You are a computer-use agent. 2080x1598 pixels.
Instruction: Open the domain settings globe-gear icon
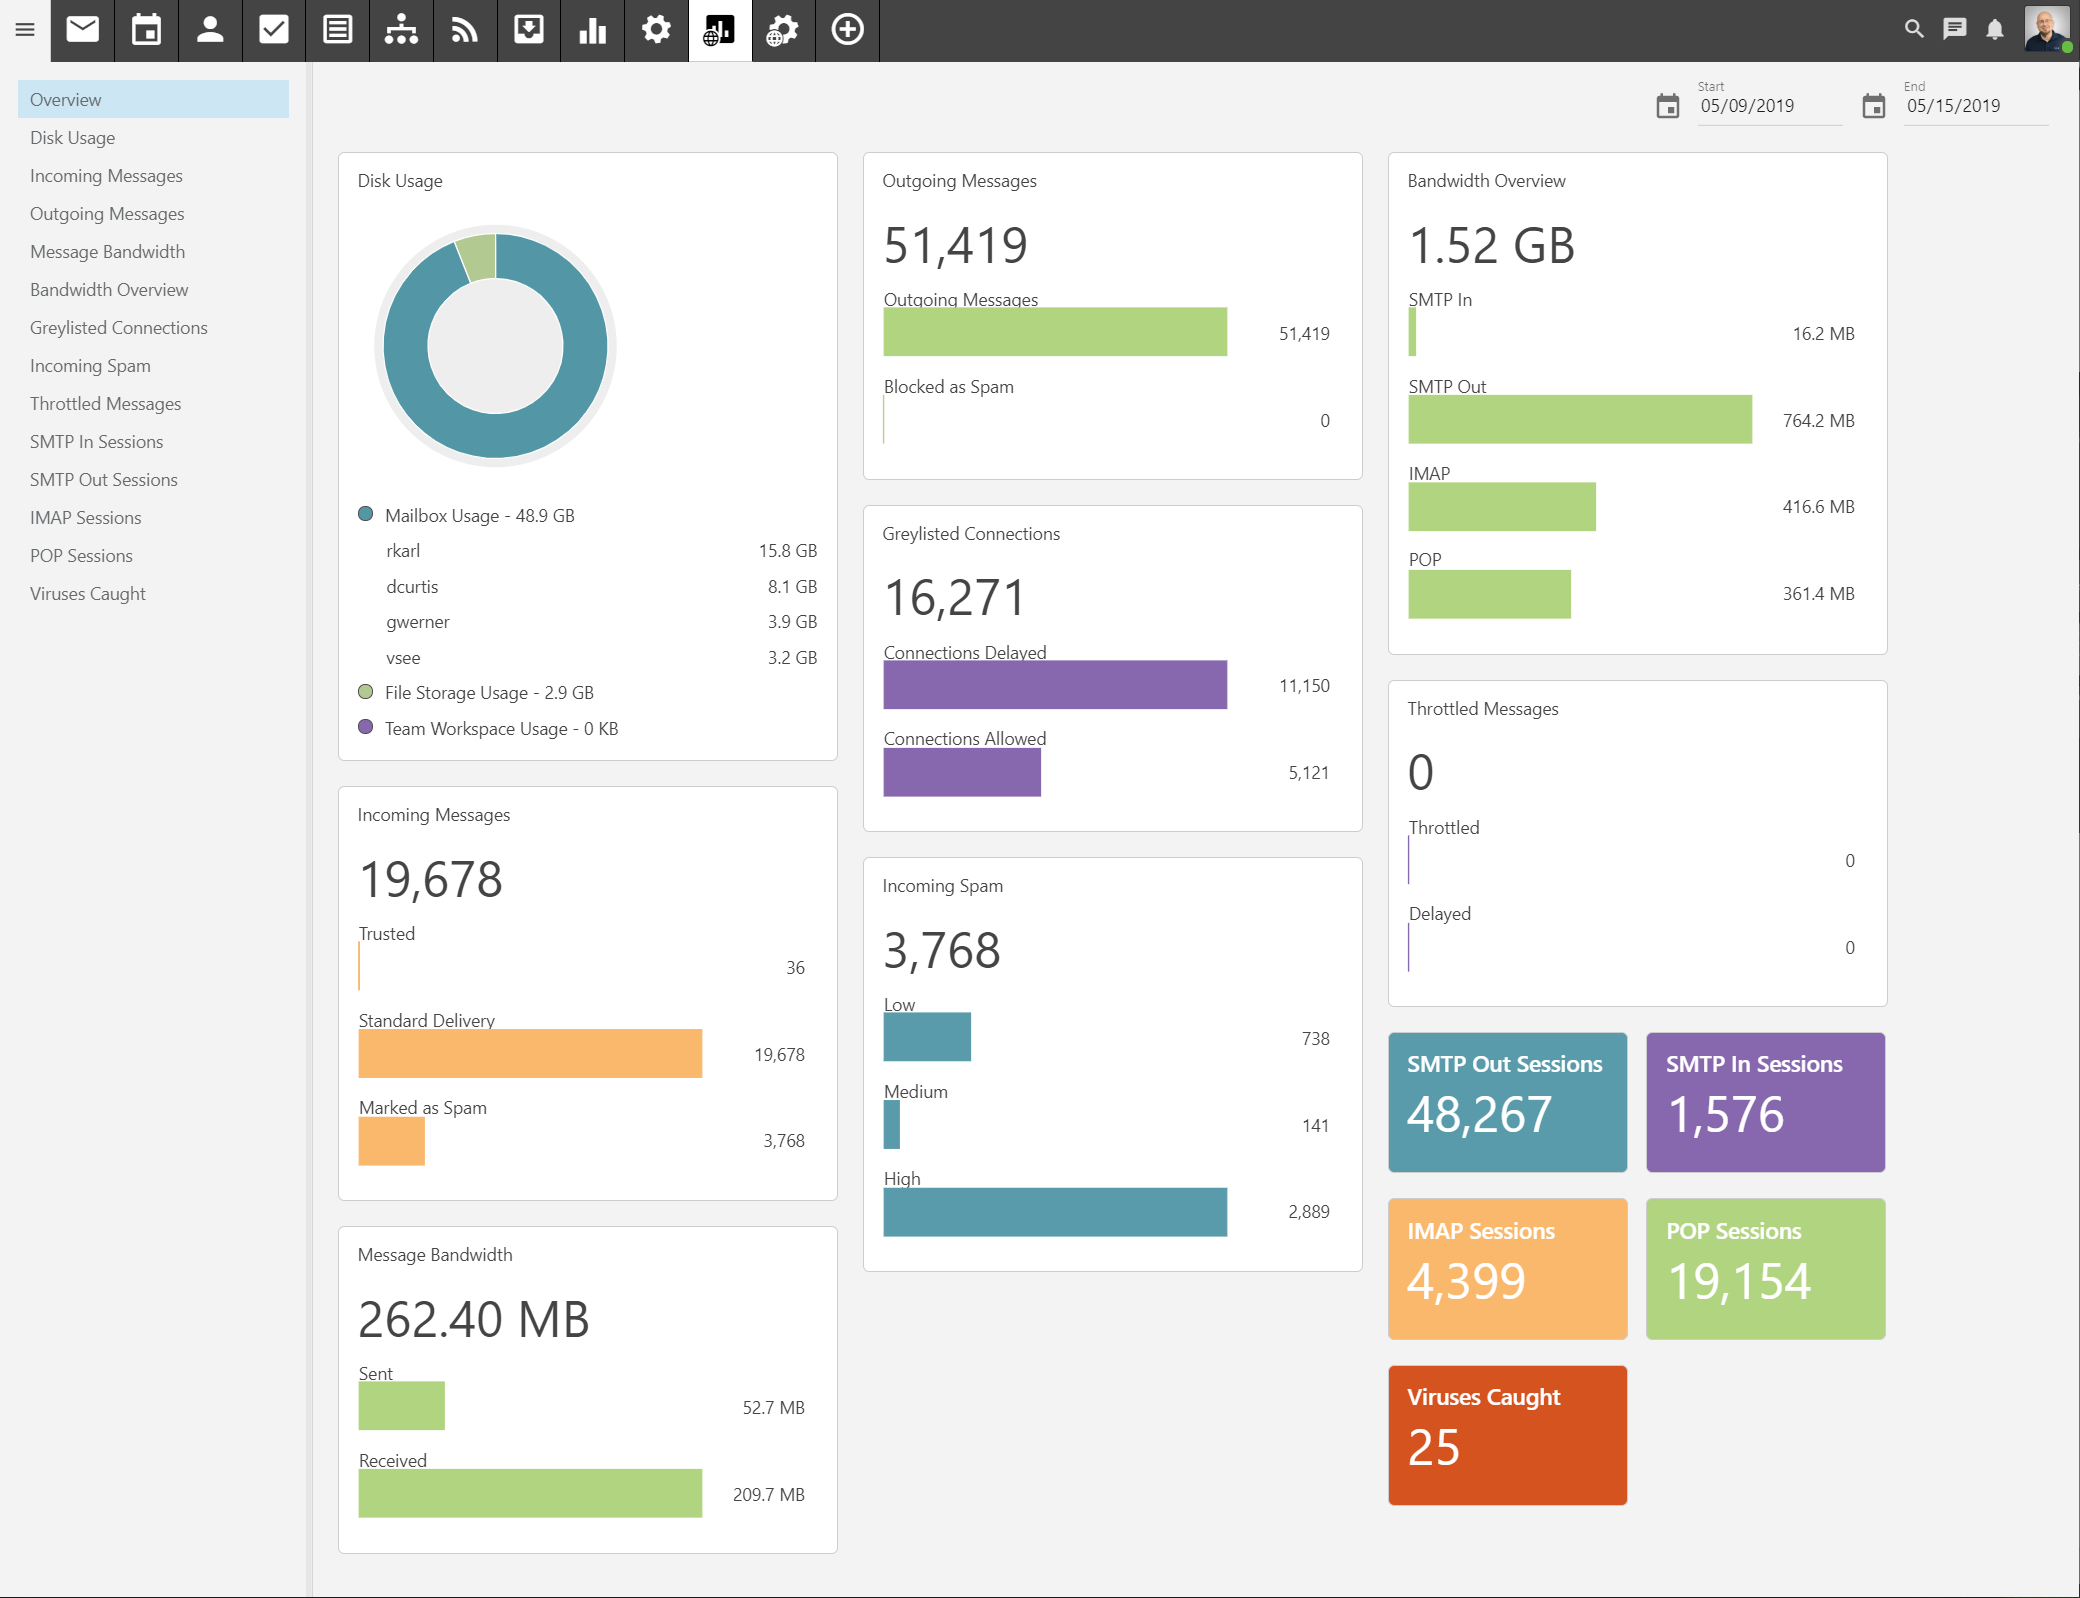pyautogui.click(x=783, y=30)
